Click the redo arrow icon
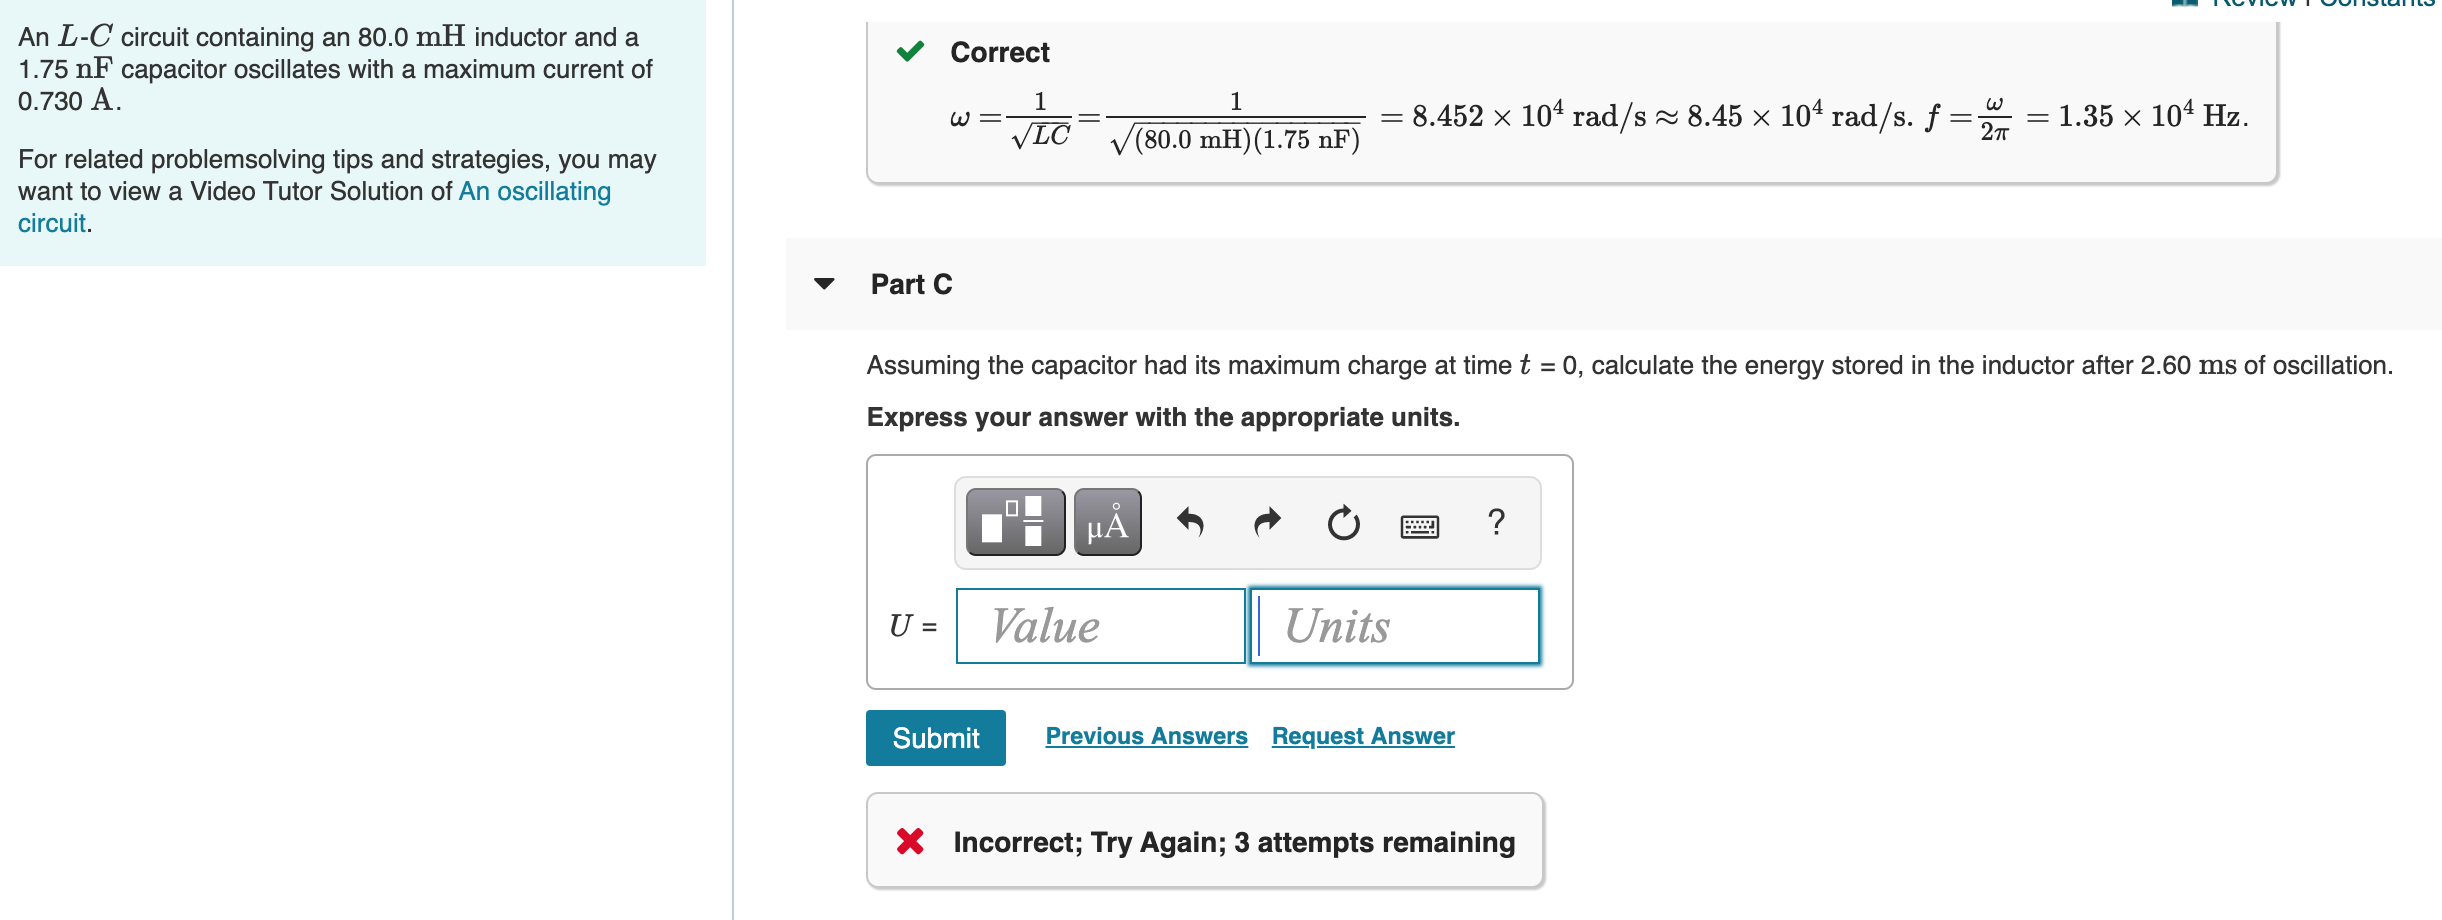Image resolution: width=2442 pixels, height=920 pixels. [x=1265, y=523]
